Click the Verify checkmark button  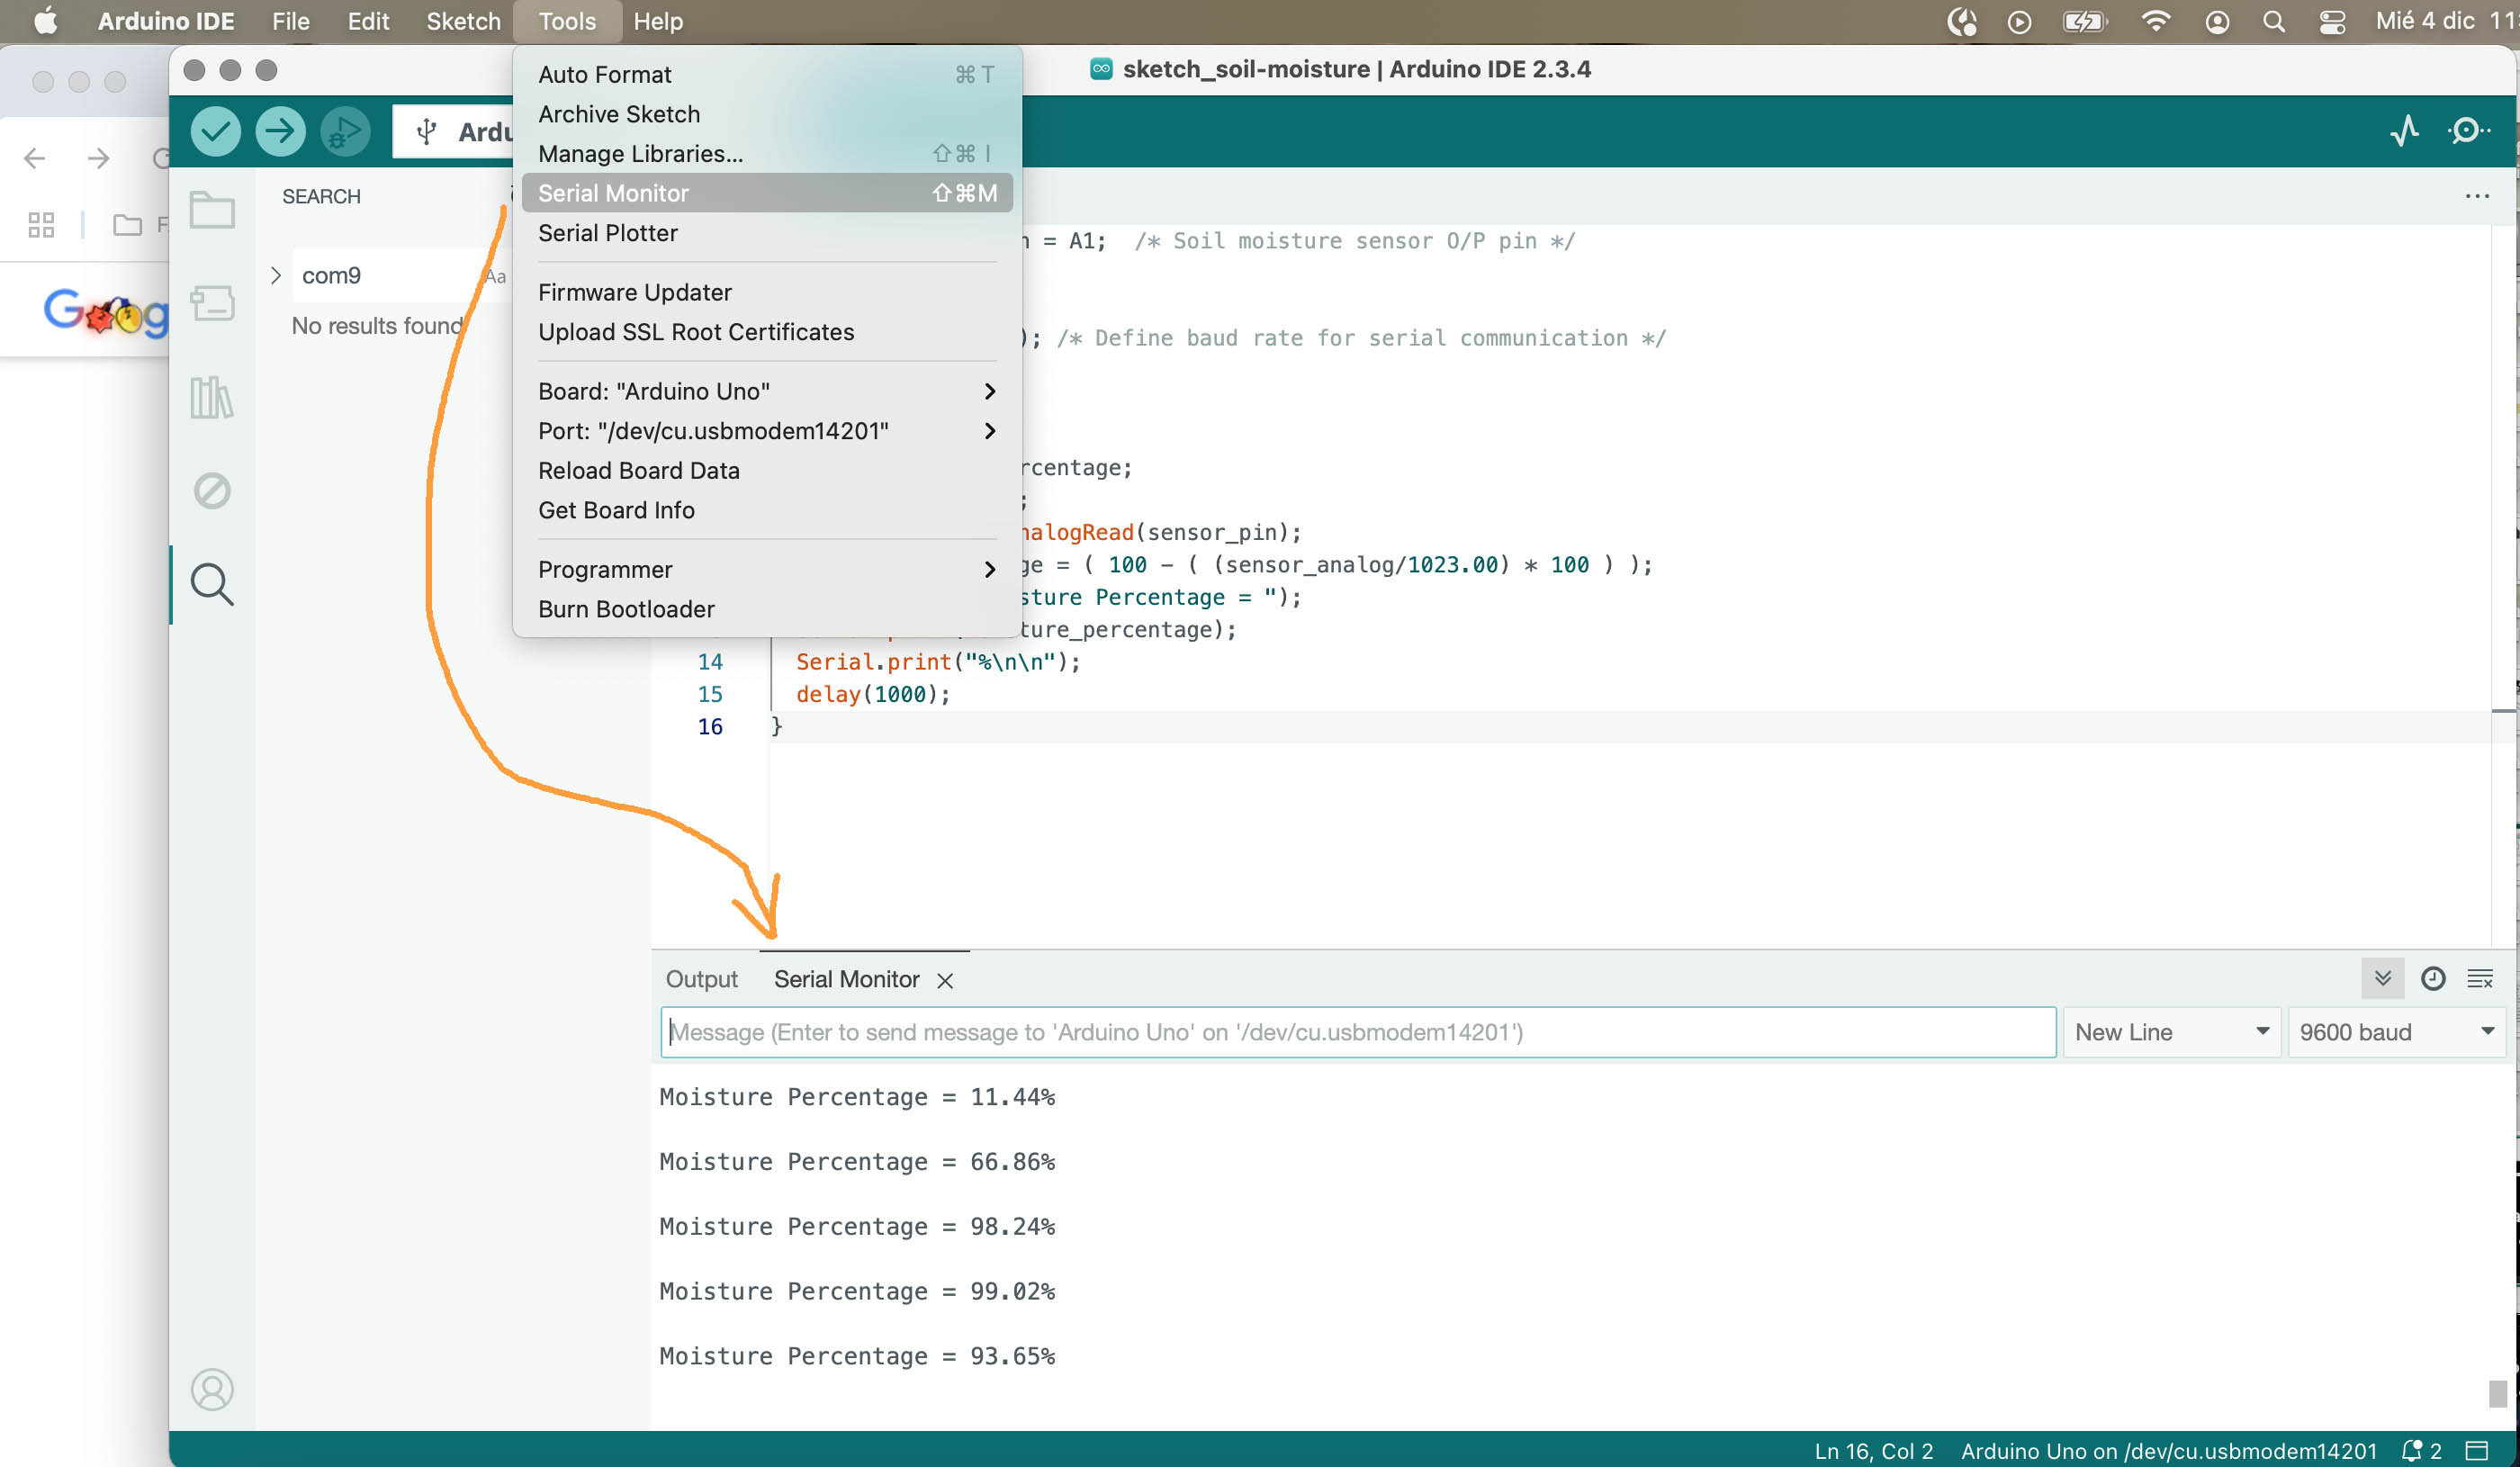215,131
